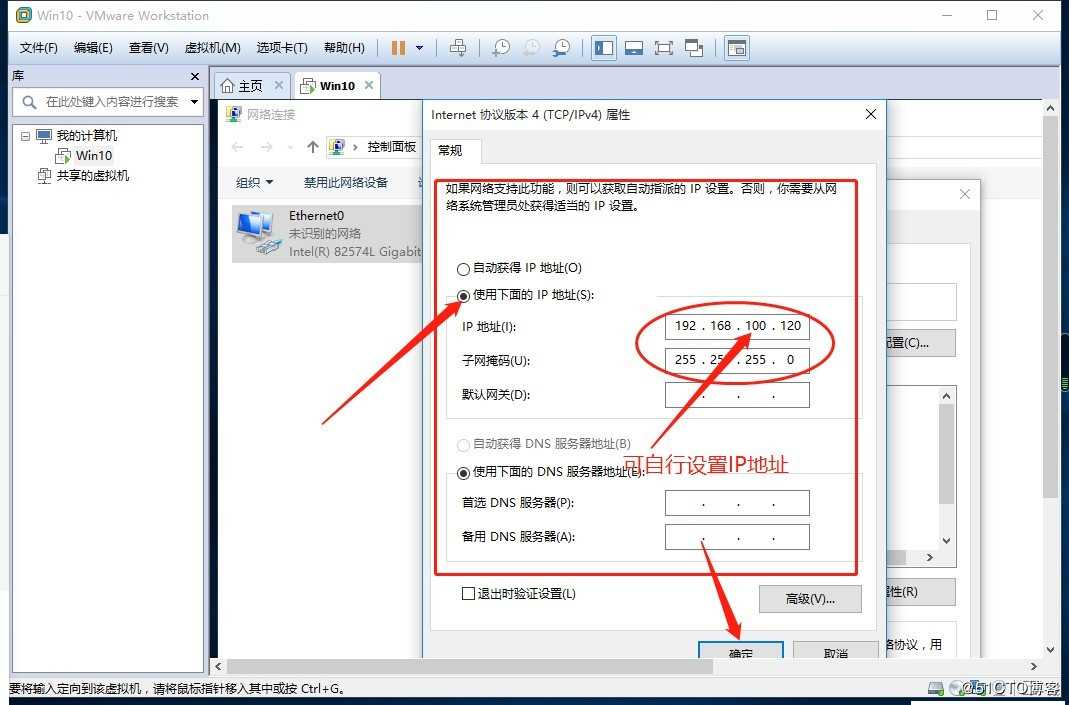Click the 首选 DNS 服务器 field
This screenshot has width=1069, height=705.
pos(737,503)
